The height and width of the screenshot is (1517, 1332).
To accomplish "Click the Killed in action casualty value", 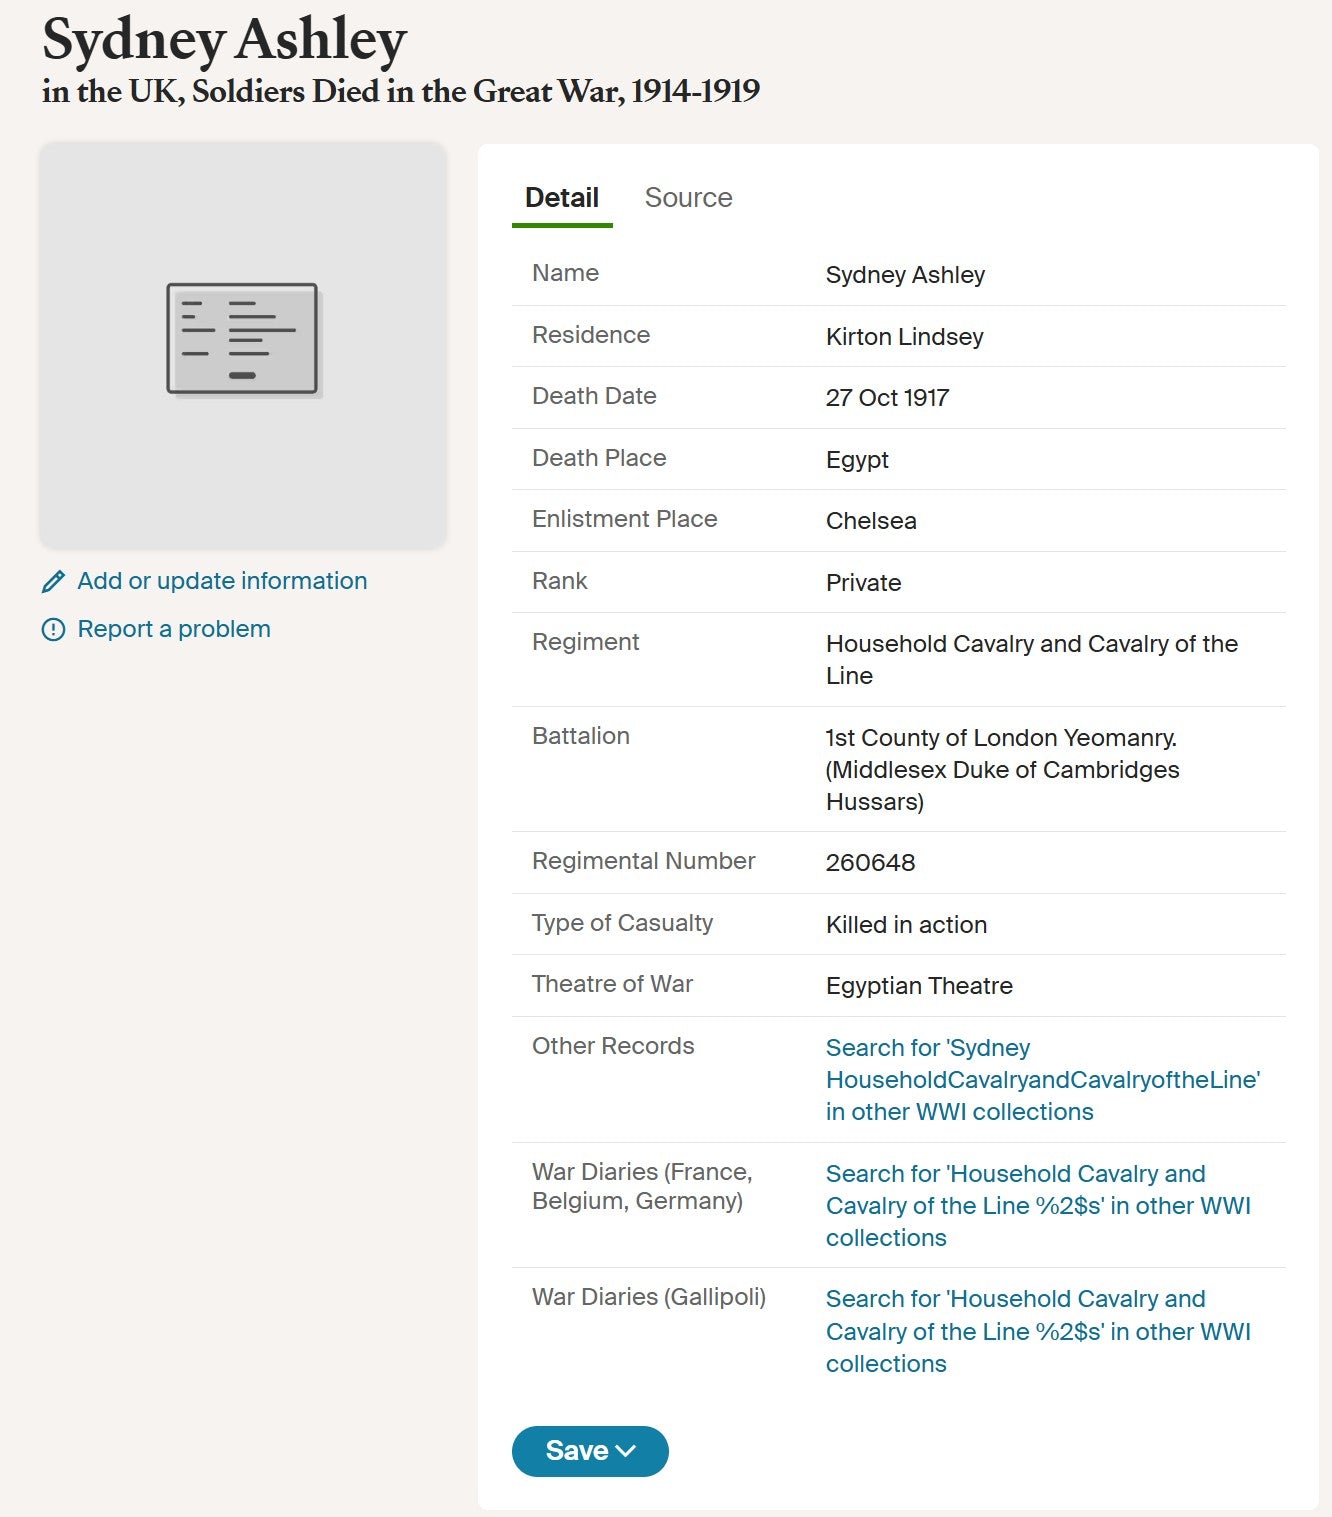I will [906, 925].
